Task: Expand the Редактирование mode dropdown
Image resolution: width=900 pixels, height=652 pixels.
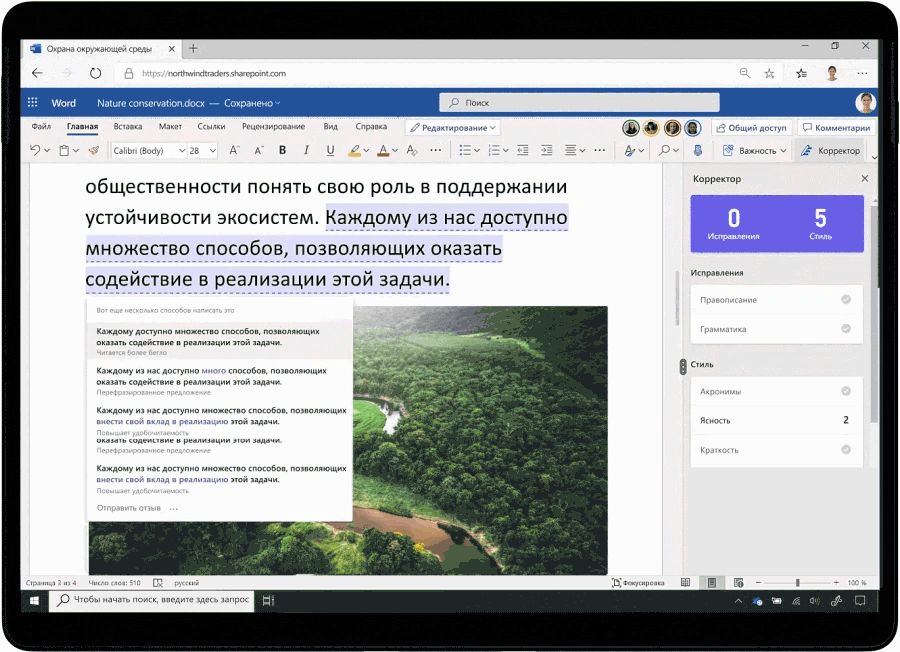Action: tap(453, 128)
